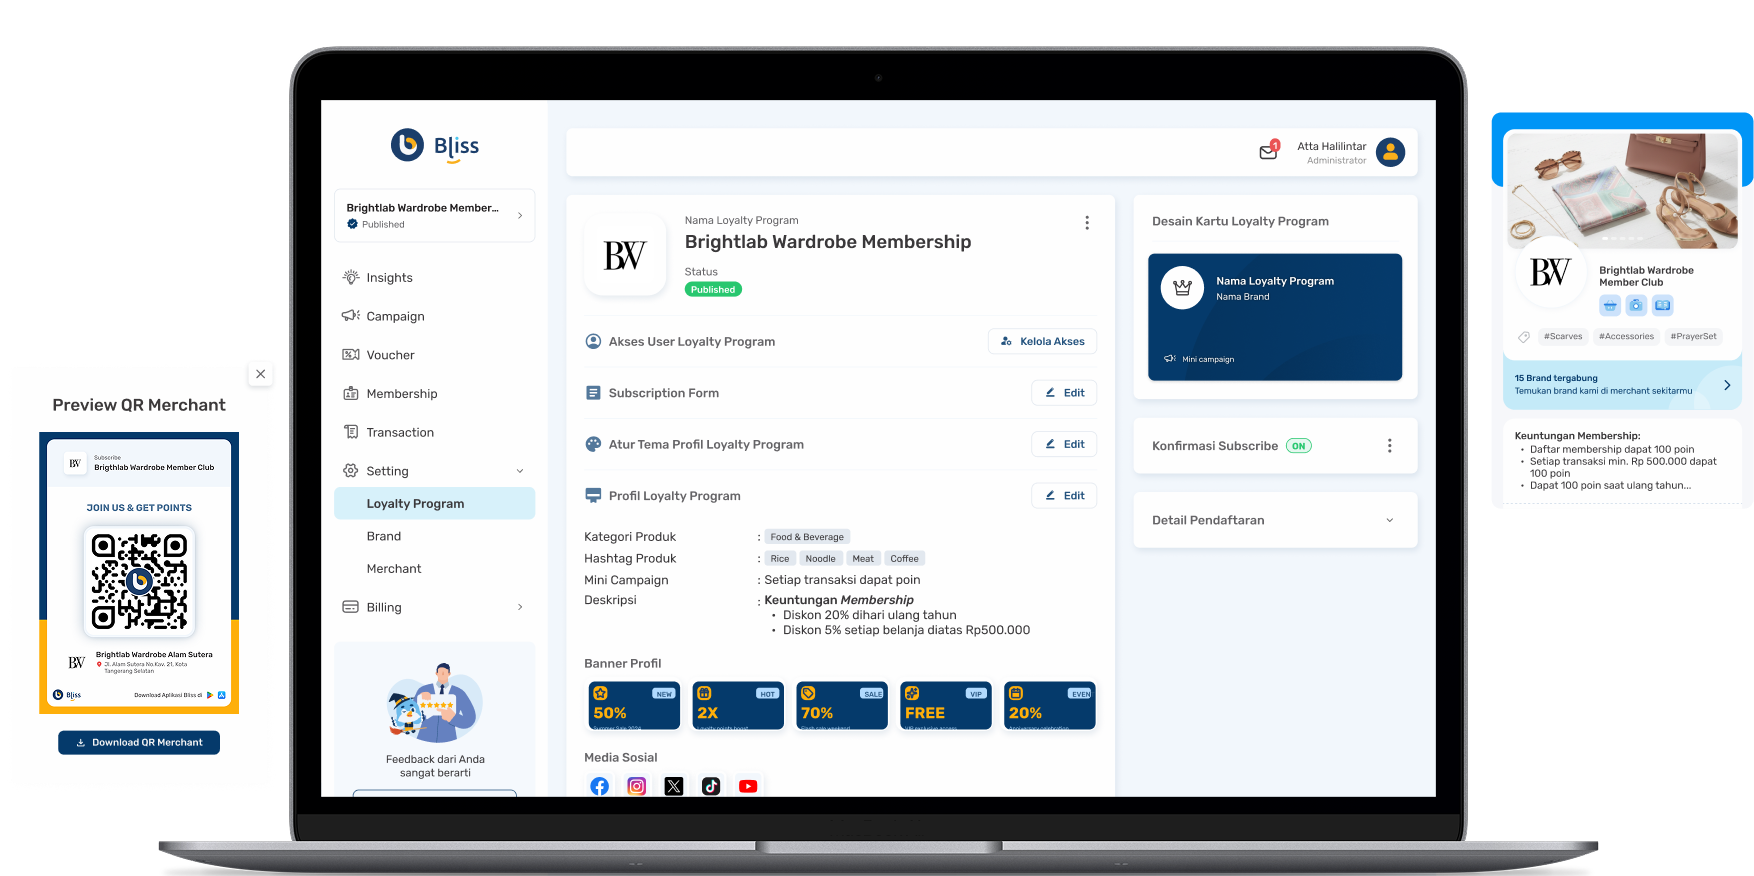
Task: Open the YouTube social media icon
Action: [748, 786]
